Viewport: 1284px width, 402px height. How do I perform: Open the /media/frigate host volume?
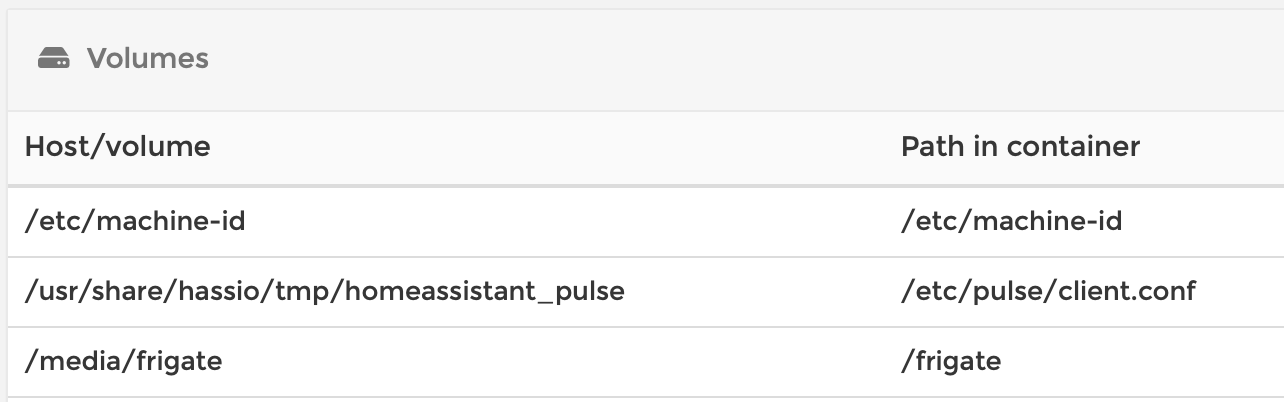[123, 360]
